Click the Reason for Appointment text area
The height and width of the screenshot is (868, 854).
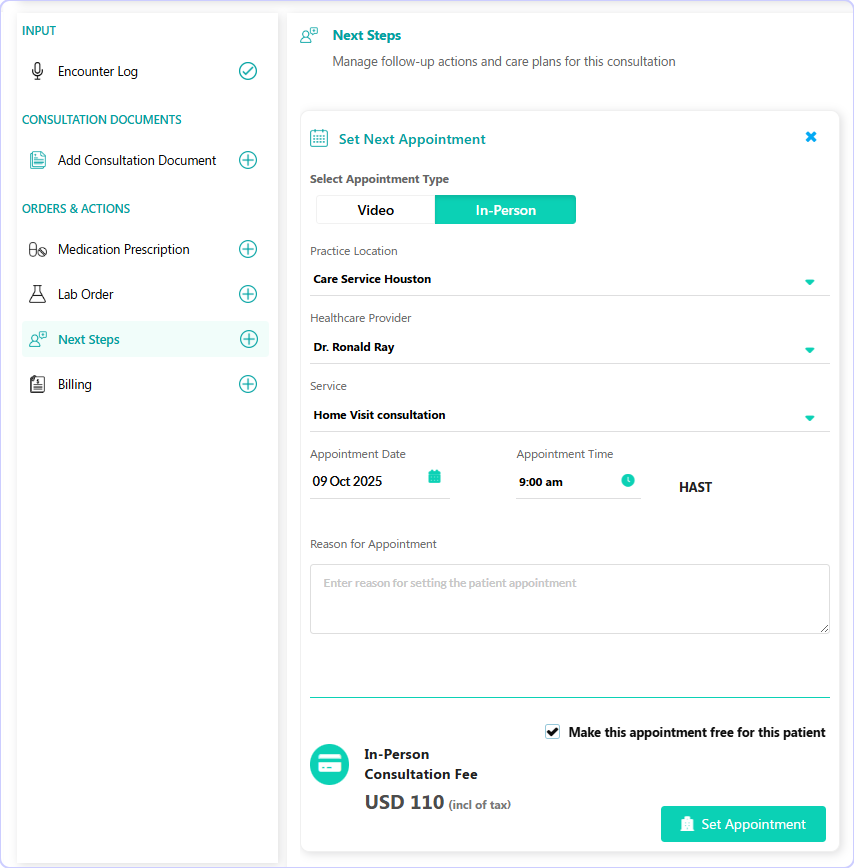(570, 599)
